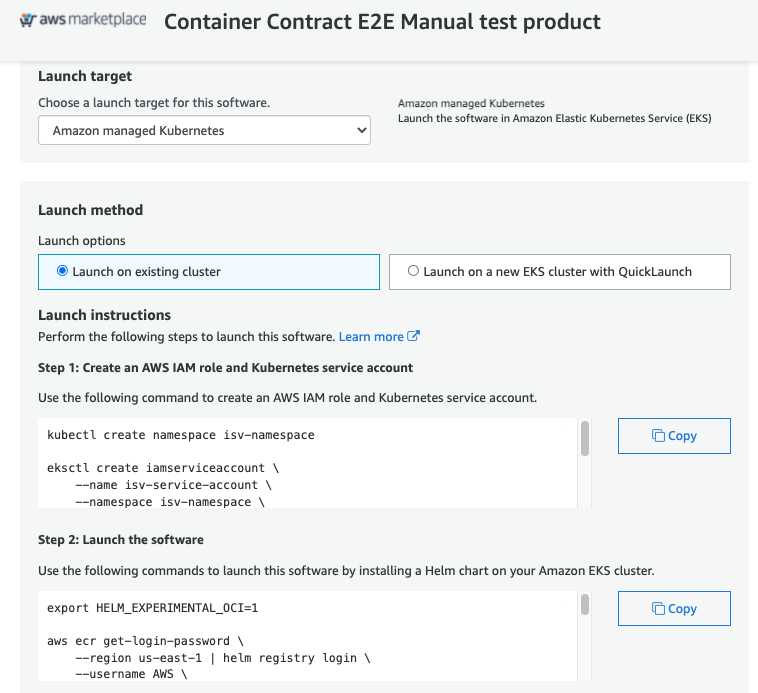Click the Launch target section heading

click(x=85, y=76)
